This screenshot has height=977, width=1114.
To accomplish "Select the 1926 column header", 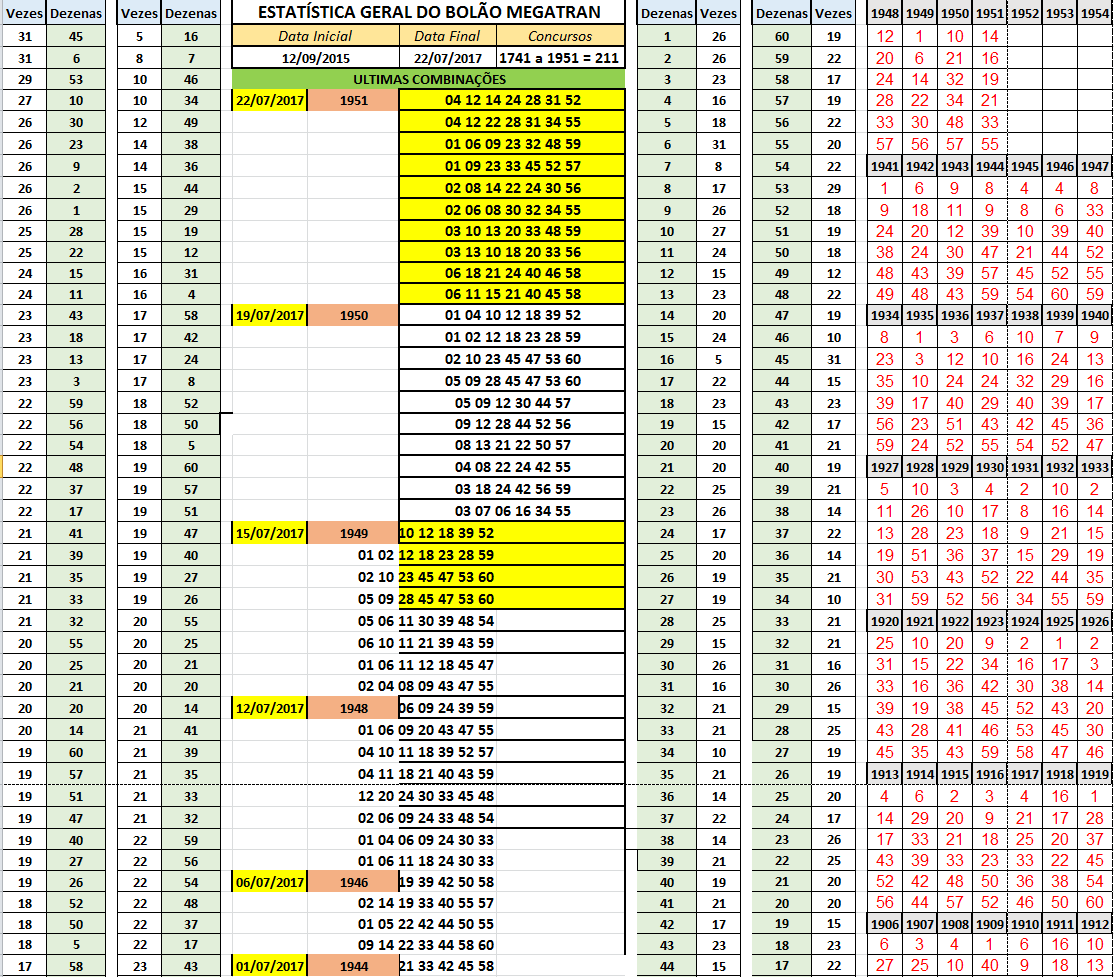I will (x=1095, y=621).
